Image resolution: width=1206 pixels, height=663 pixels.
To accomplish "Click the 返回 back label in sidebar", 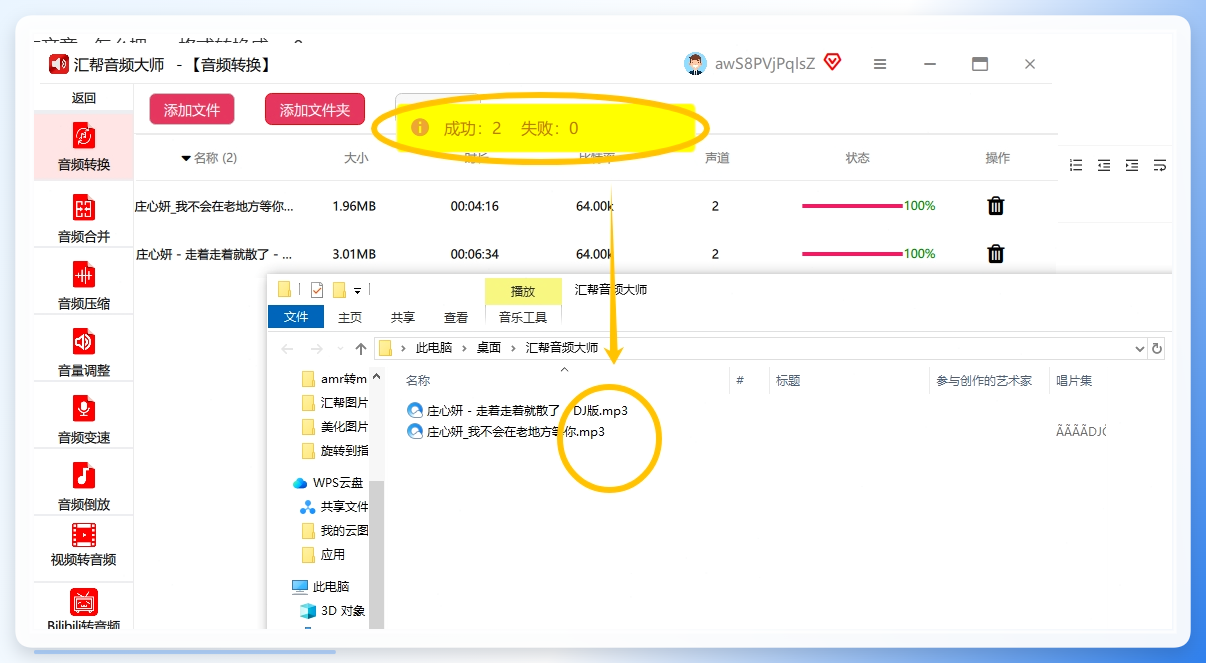I will [x=84, y=98].
